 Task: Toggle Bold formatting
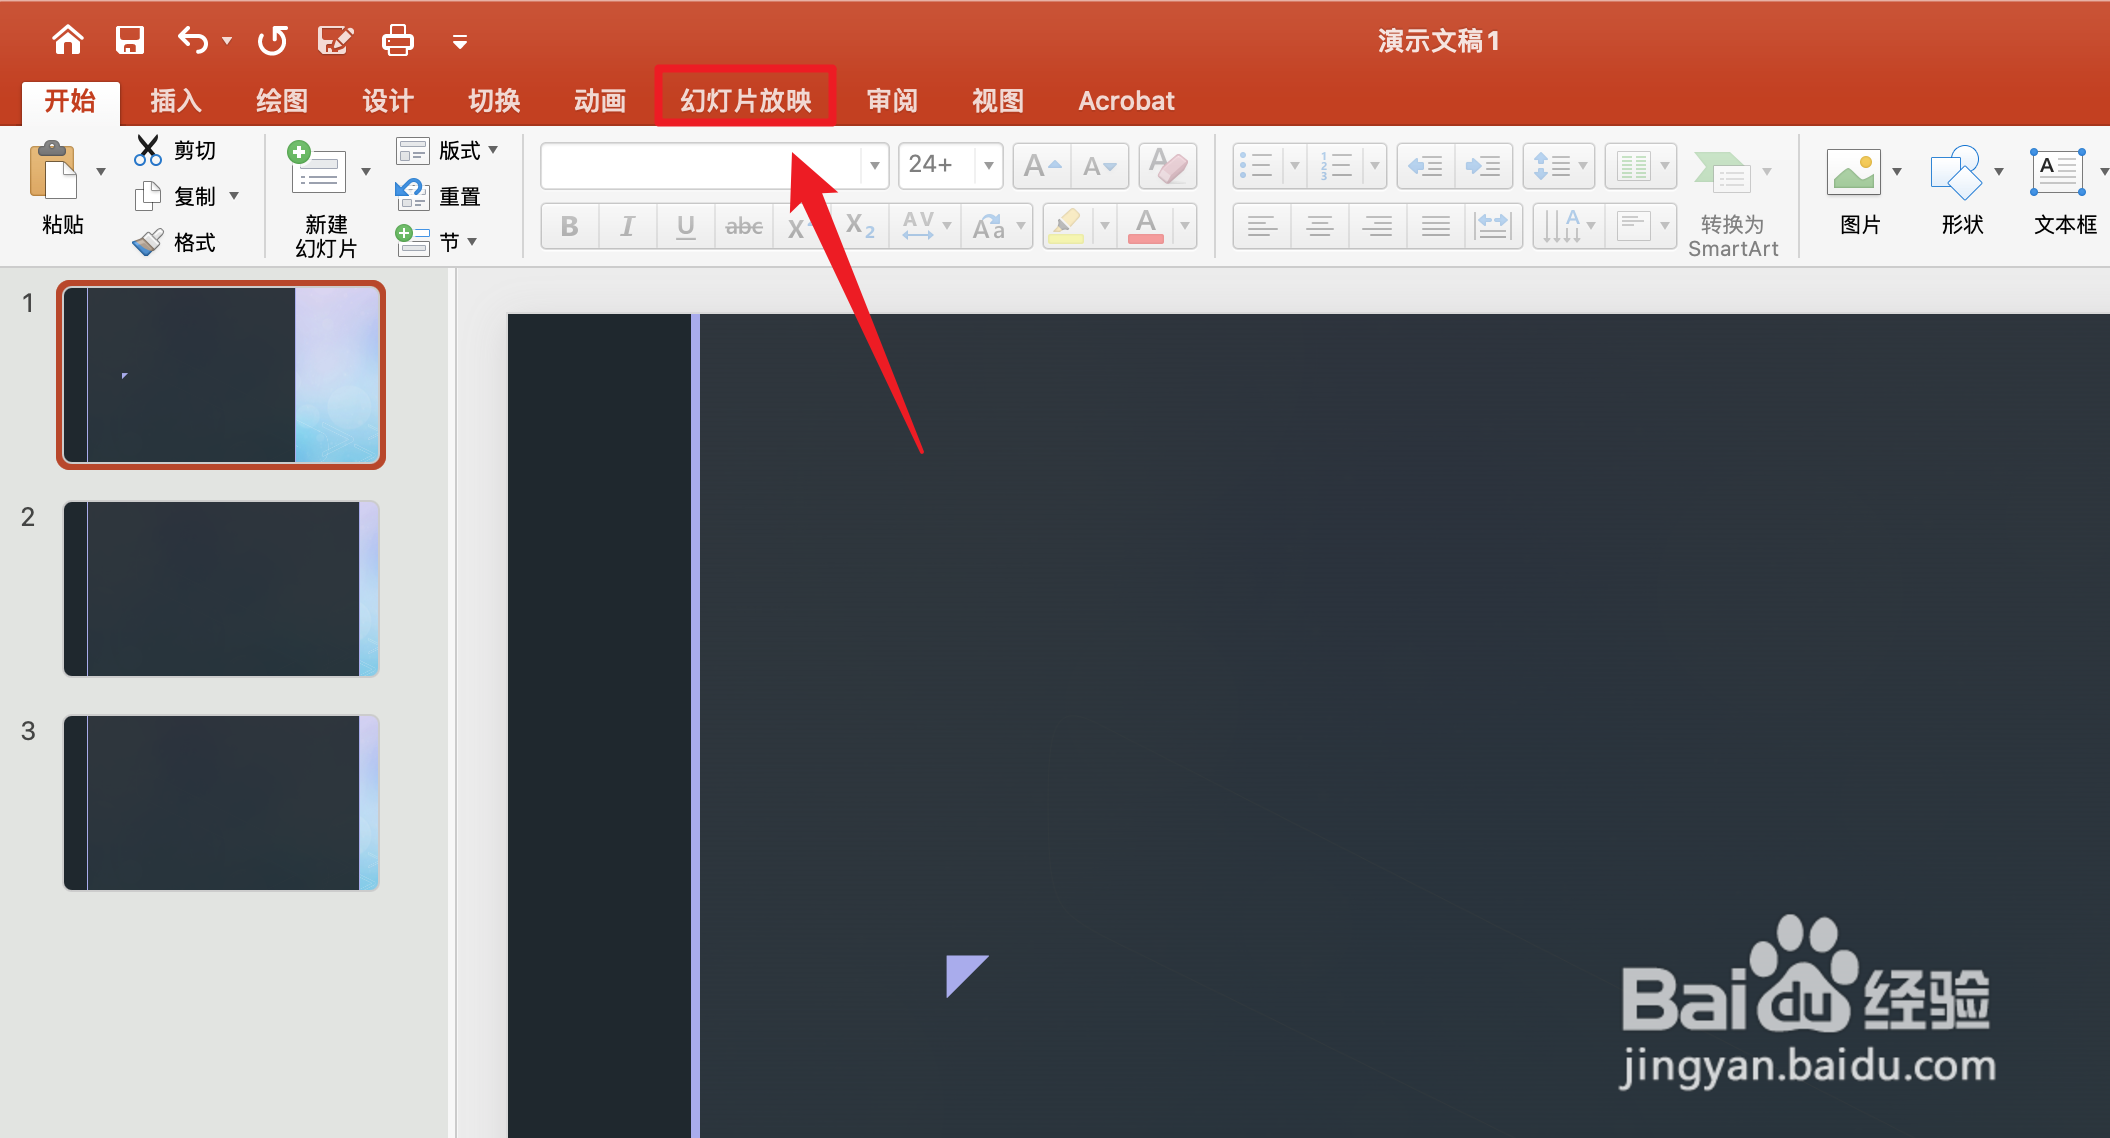[569, 227]
